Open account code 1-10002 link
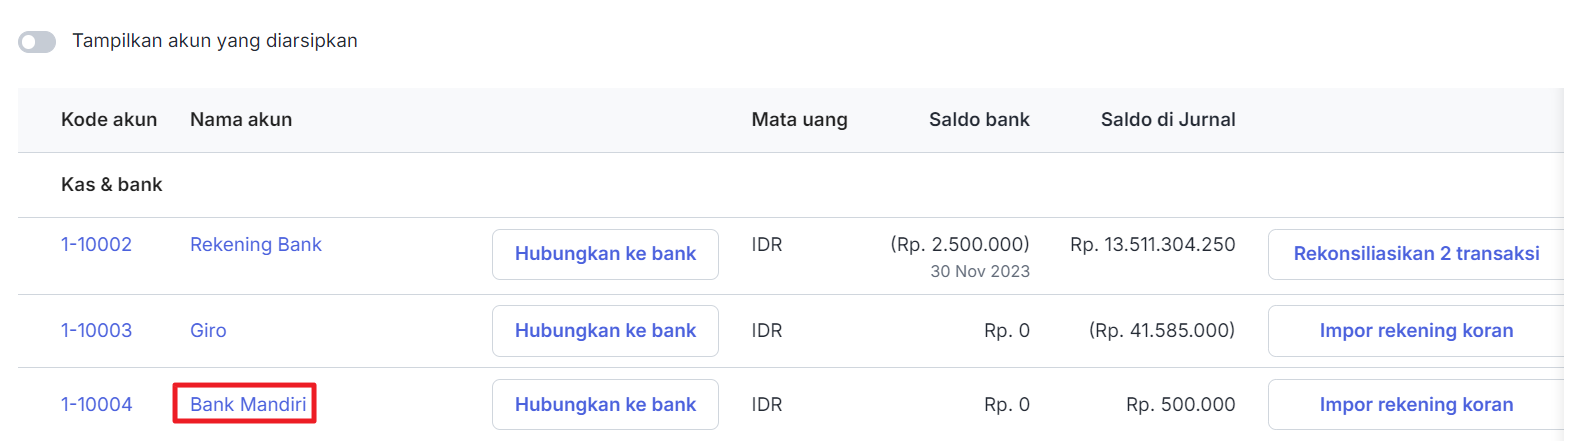Image resolution: width=1585 pixels, height=441 pixels. (96, 244)
